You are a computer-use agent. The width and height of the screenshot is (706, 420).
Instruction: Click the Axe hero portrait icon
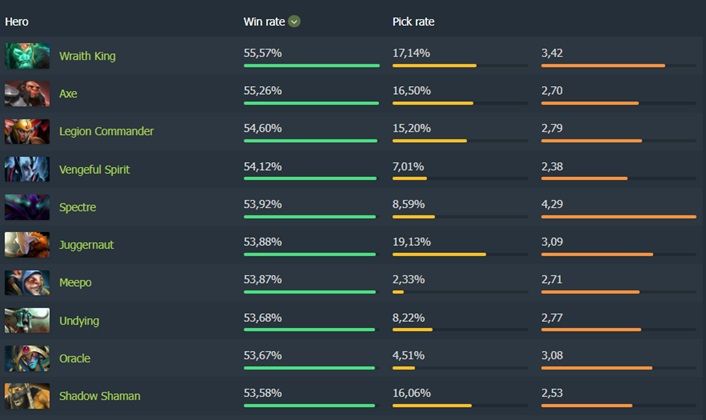[27, 94]
